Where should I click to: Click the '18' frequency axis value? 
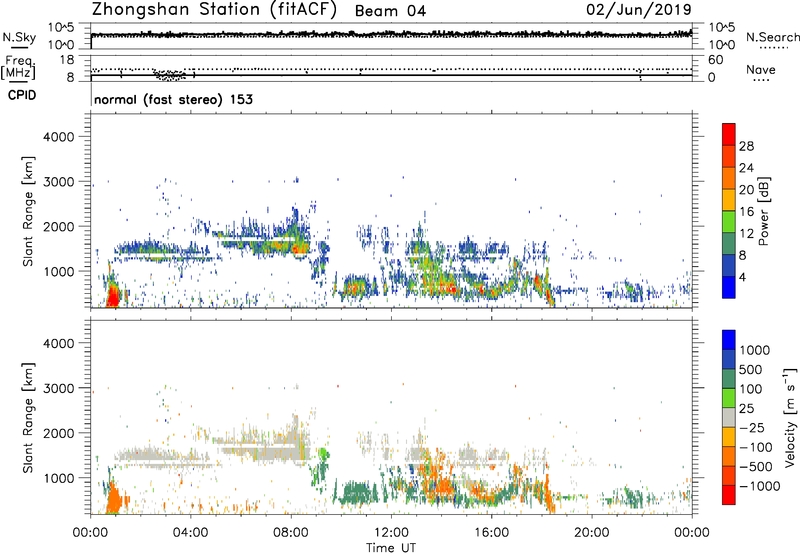[66, 60]
